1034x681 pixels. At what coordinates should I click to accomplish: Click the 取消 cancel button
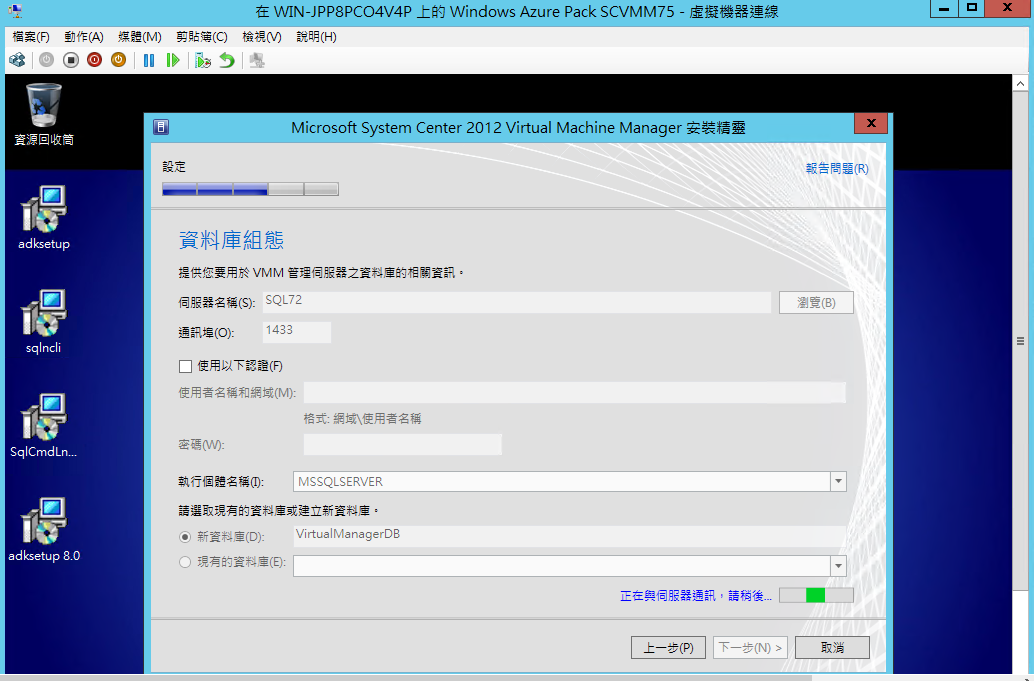832,647
